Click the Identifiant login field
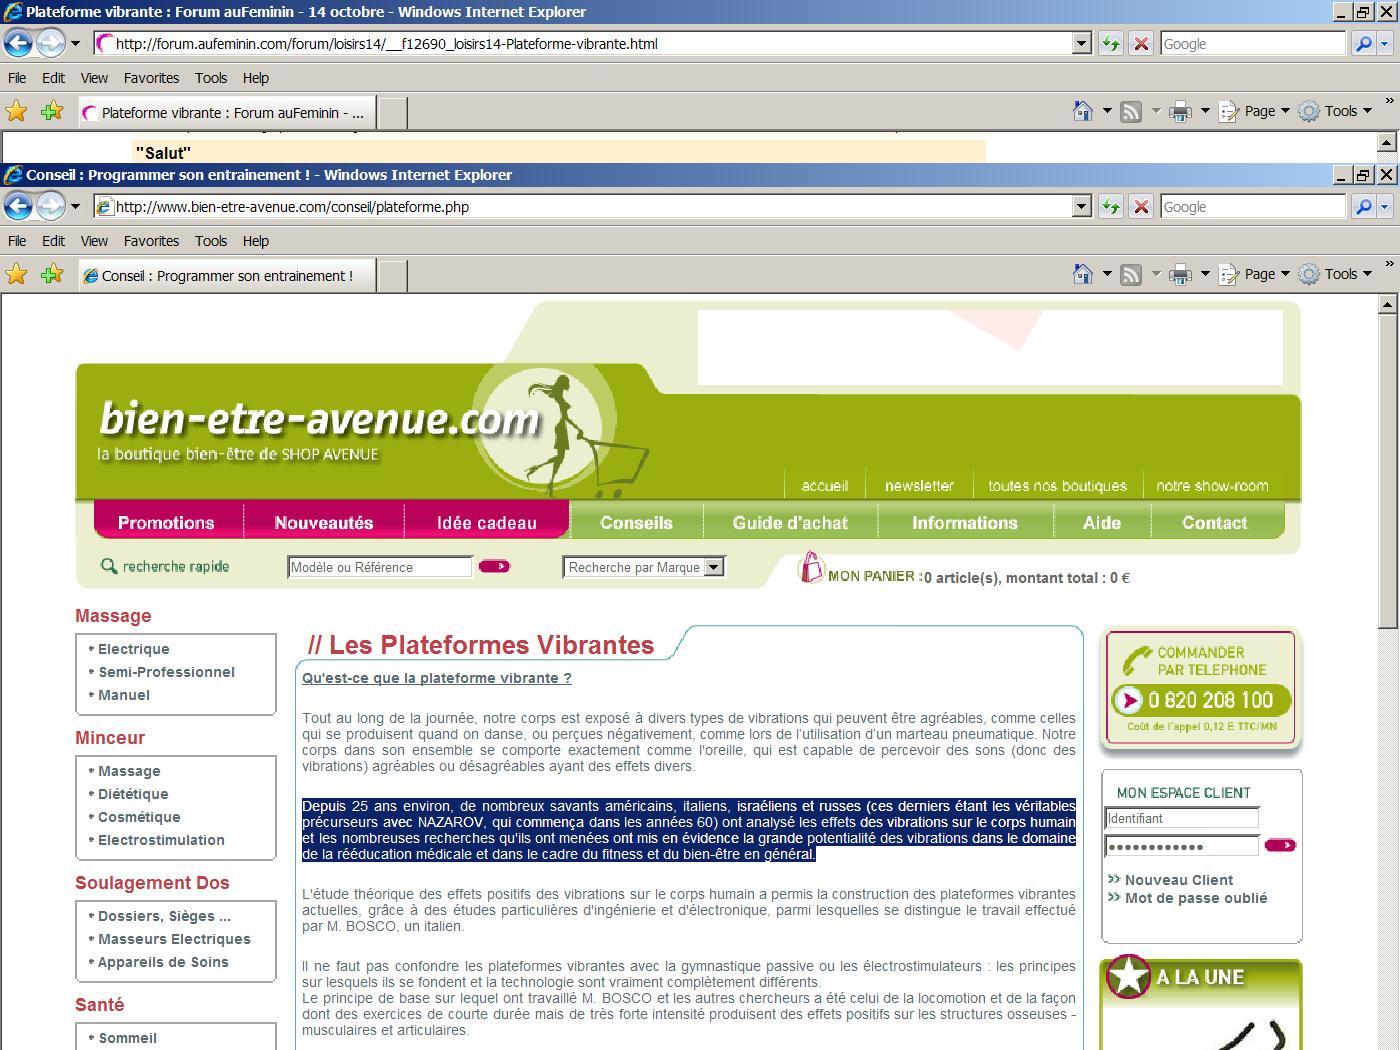The width and height of the screenshot is (1400, 1050). 1181,818
